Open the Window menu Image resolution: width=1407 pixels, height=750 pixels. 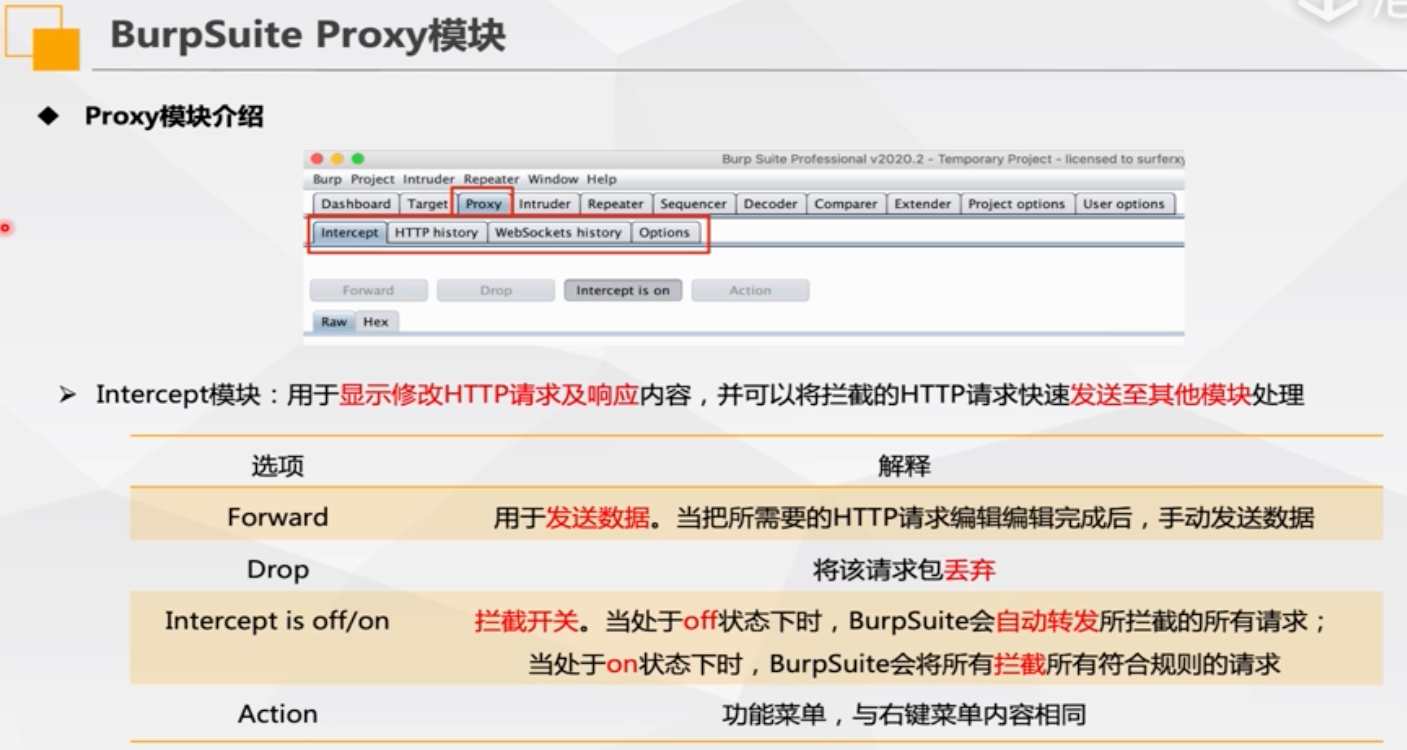(553, 179)
